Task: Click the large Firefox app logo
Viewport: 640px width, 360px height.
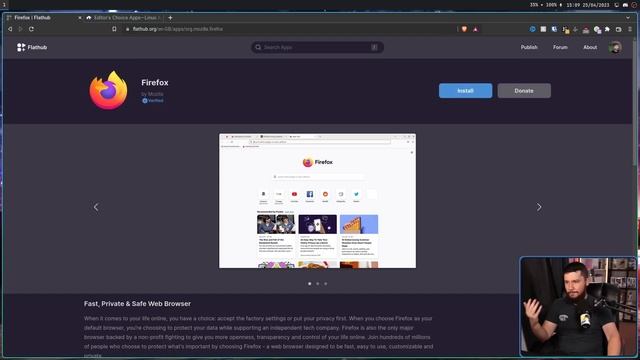Action: (108, 90)
